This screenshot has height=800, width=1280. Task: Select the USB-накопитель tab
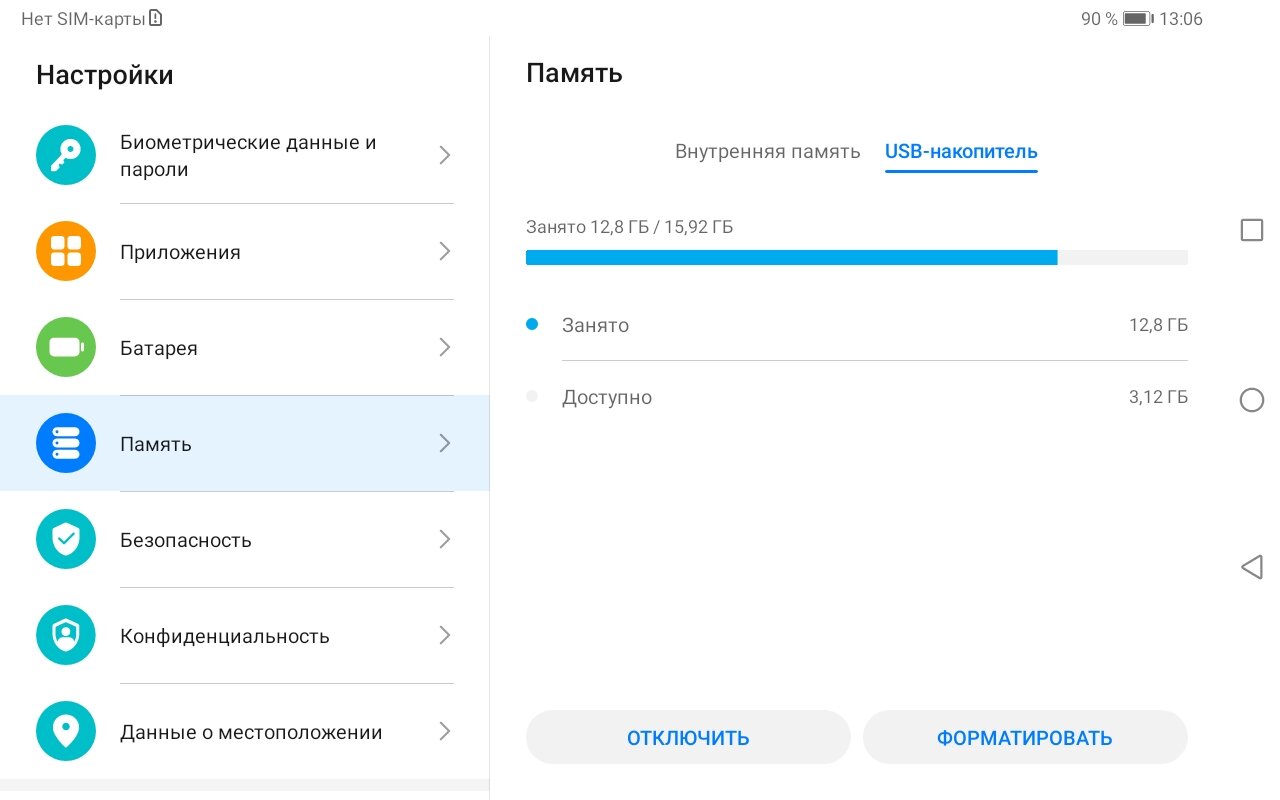[x=961, y=152]
